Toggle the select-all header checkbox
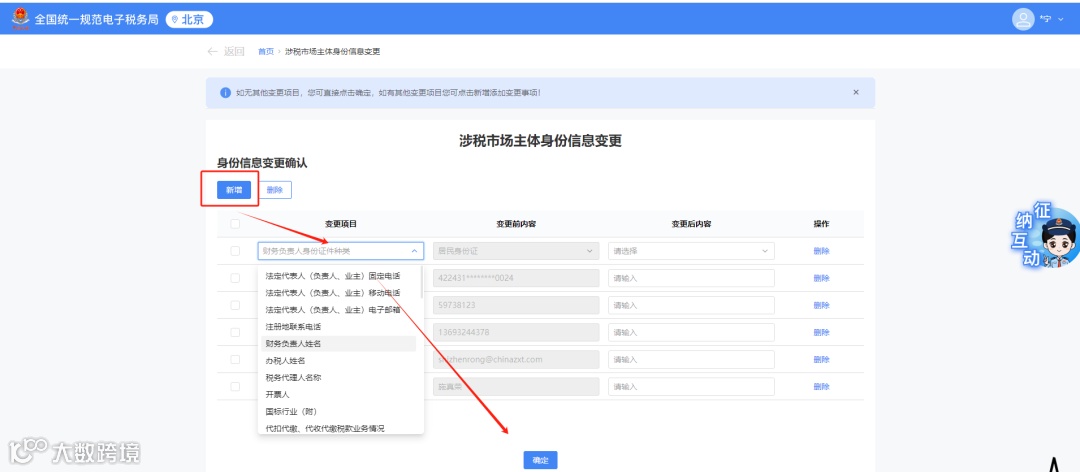1080x472 pixels. pyautogui.click(x=236, y=224)
